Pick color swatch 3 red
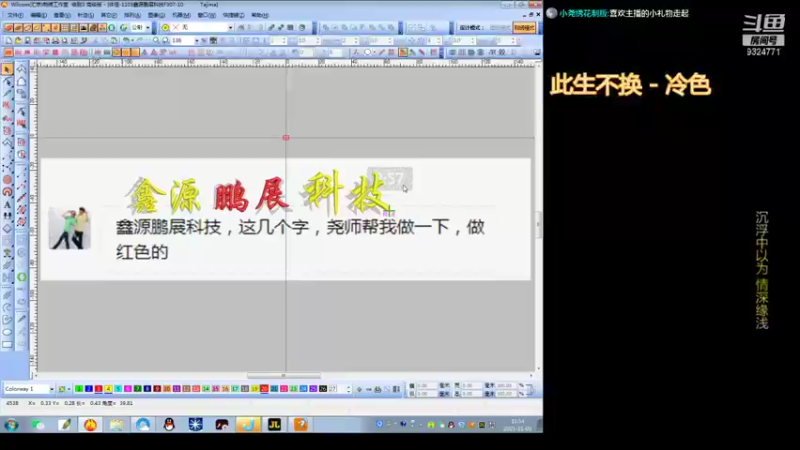The height and width of the screenshot is (450, 800). pyautogui.click(x=98, y=389)
